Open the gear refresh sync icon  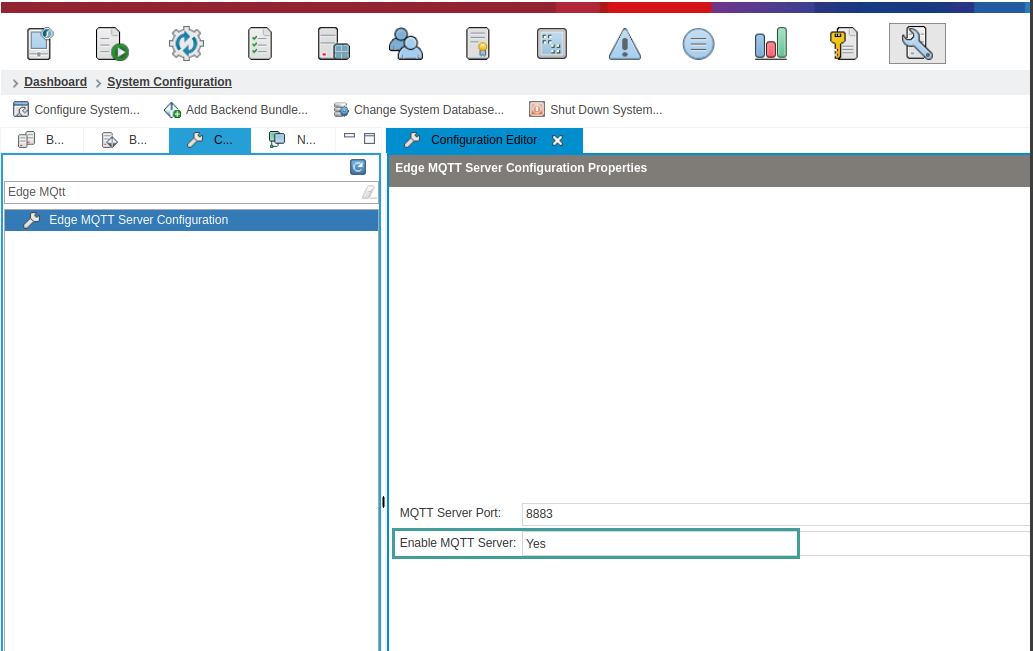click(x=186, y=43)
